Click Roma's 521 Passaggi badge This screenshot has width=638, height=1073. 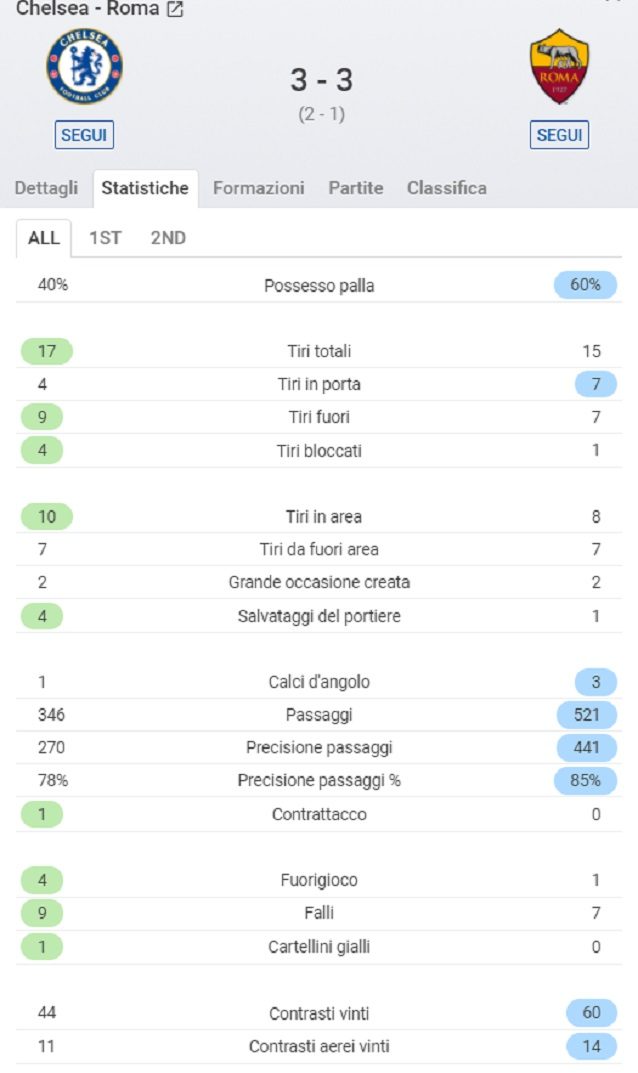coord(587,714)
